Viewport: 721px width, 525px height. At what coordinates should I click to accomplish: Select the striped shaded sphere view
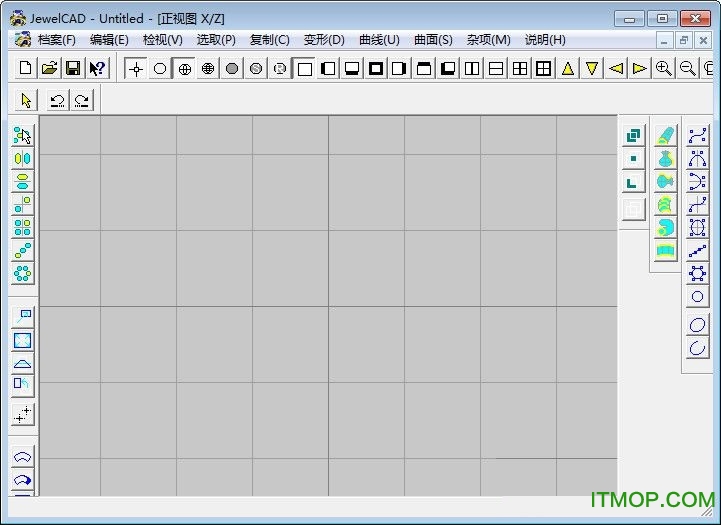click(256, 68)
